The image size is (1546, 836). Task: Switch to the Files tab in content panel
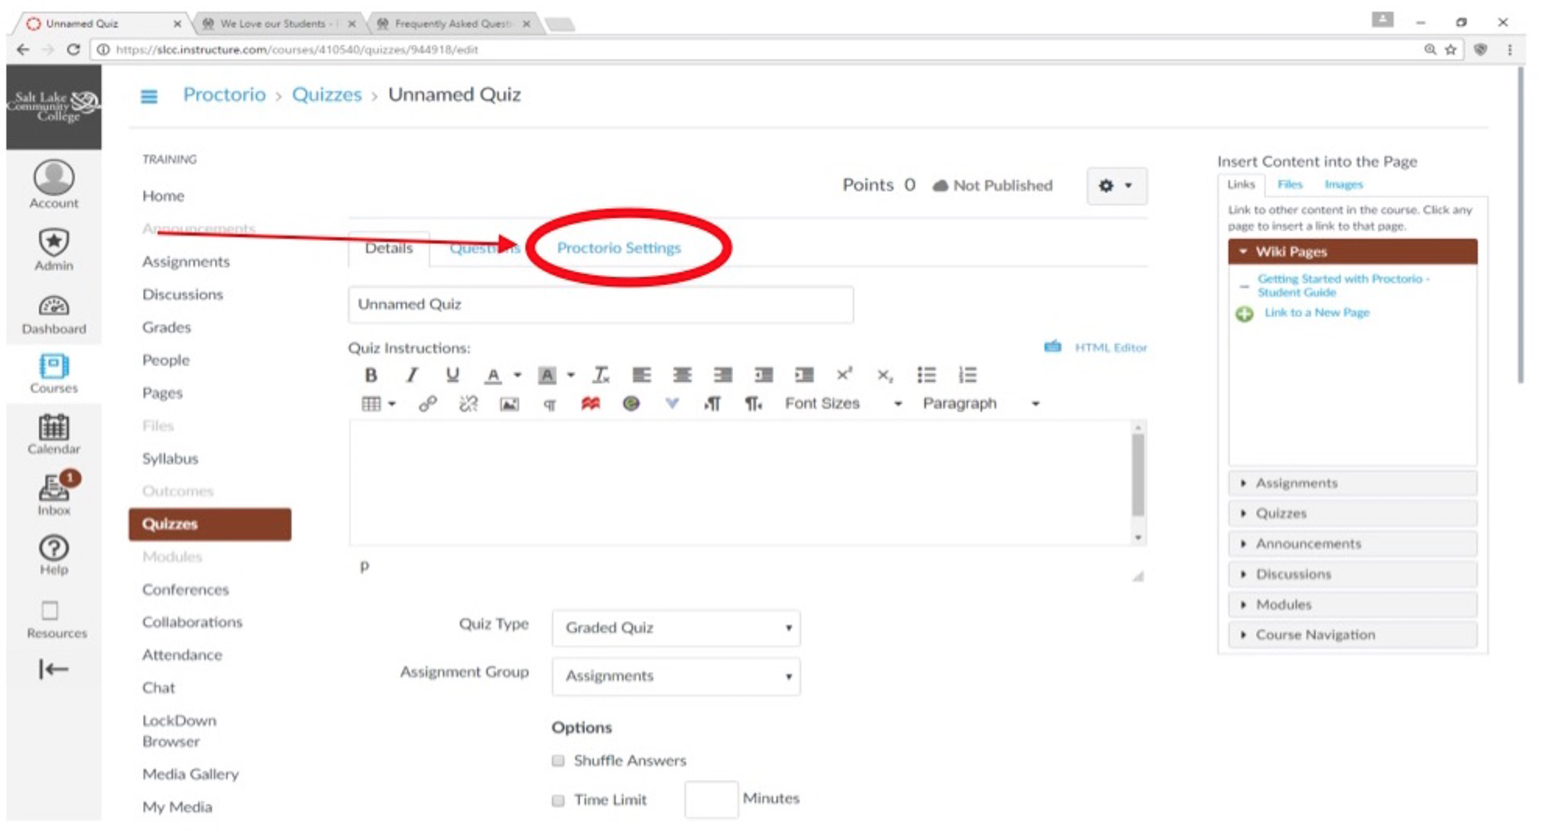click(x=1290, y=185)
